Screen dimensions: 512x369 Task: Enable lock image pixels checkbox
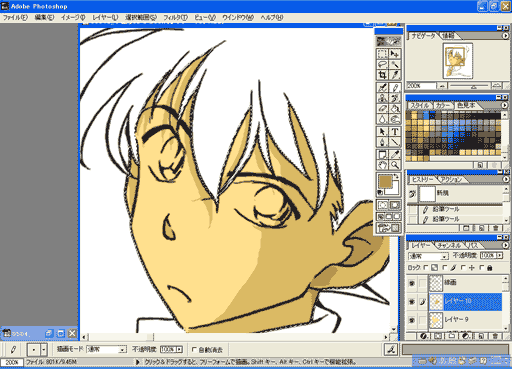click(x=444, y=268)
